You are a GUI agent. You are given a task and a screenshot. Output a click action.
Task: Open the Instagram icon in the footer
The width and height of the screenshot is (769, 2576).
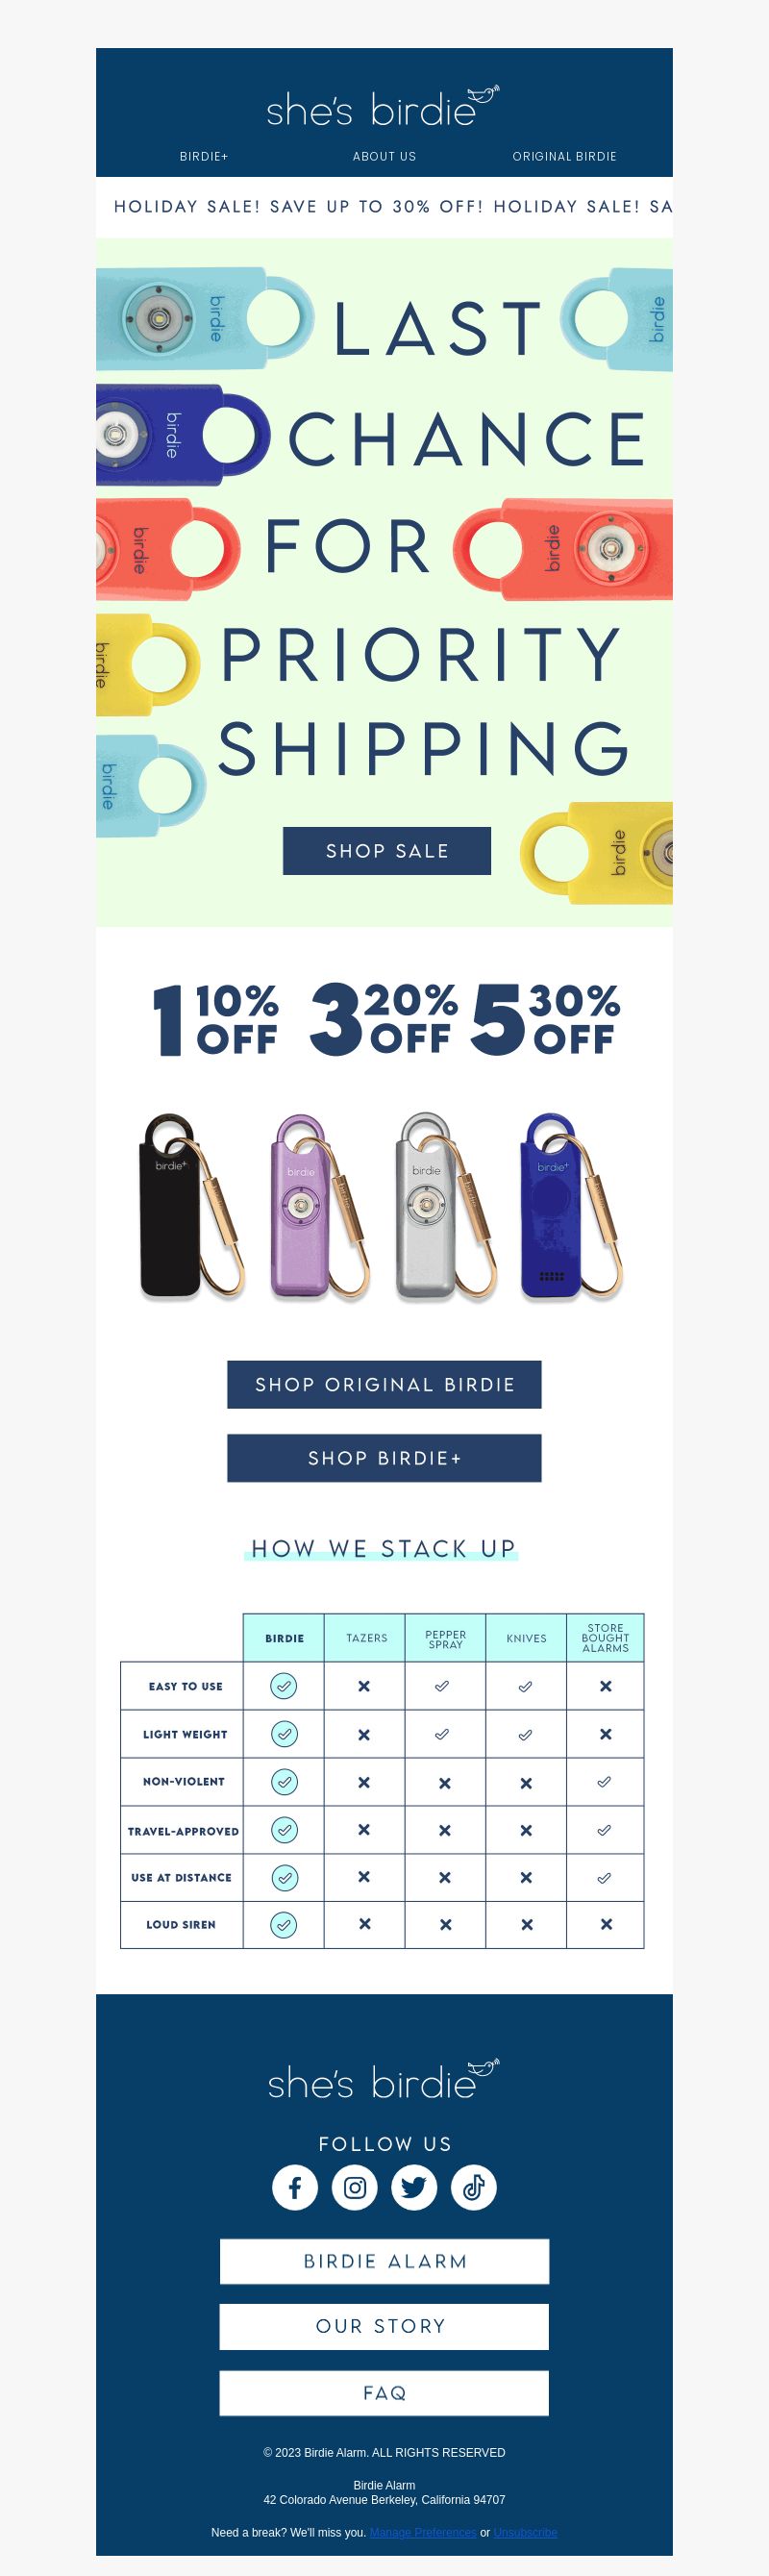(x=354, y=2187)
